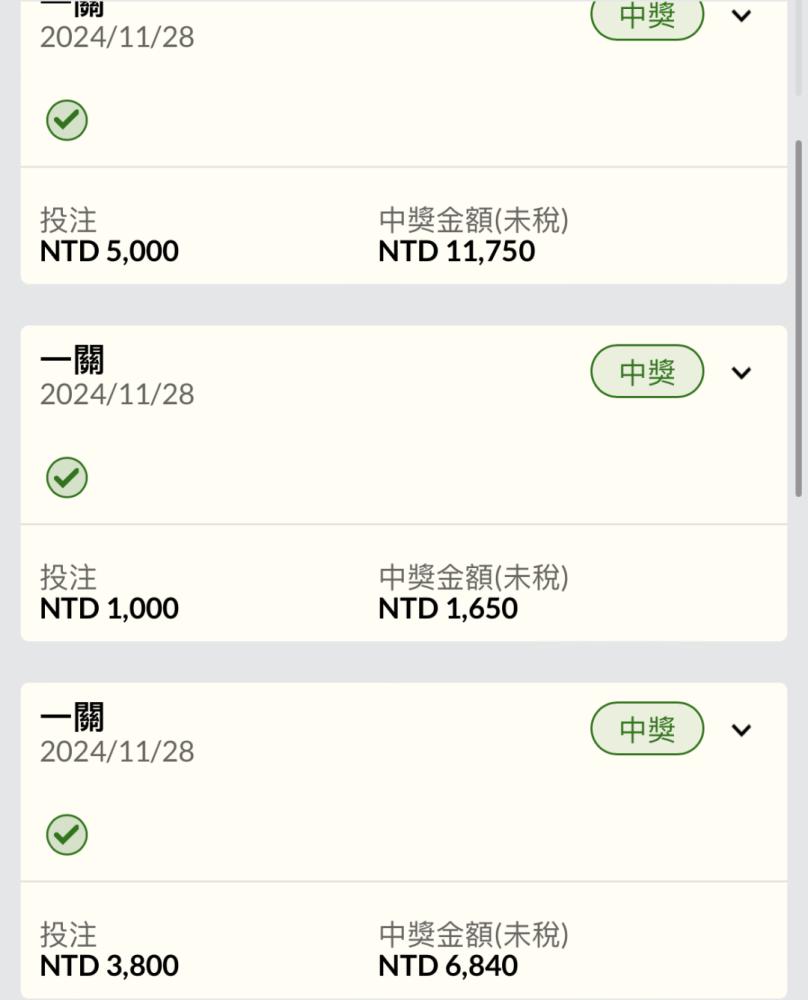Click the bet amount NTD 5,000

click(109, 251)
